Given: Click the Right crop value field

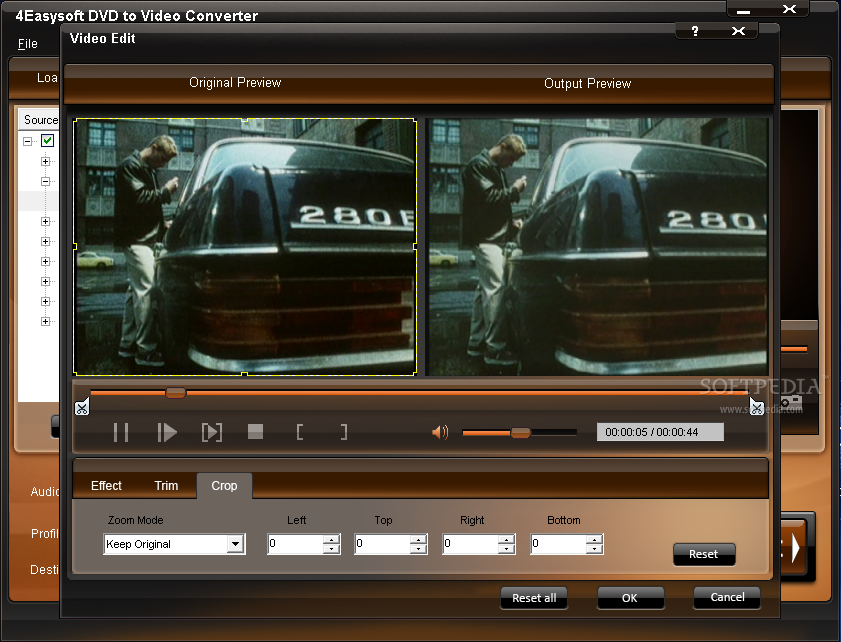Looking at the screenshot, I should 470,544.
